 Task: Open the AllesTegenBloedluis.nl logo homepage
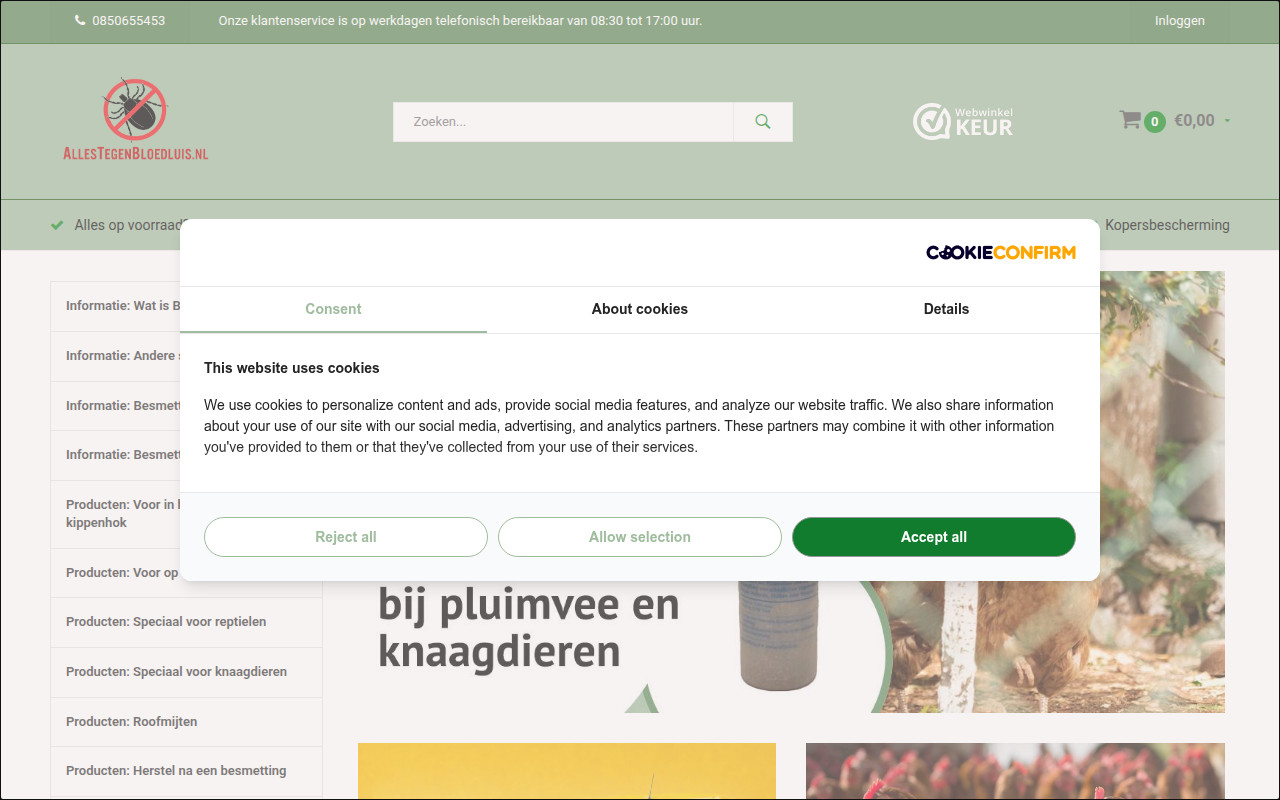tap(135, 120)
